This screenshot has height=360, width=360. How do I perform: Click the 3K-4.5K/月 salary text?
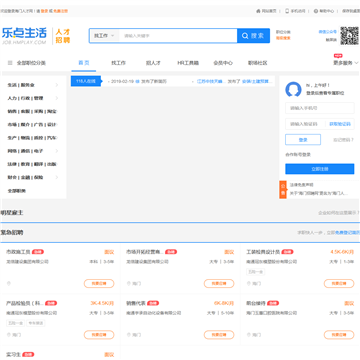(102, 303)
